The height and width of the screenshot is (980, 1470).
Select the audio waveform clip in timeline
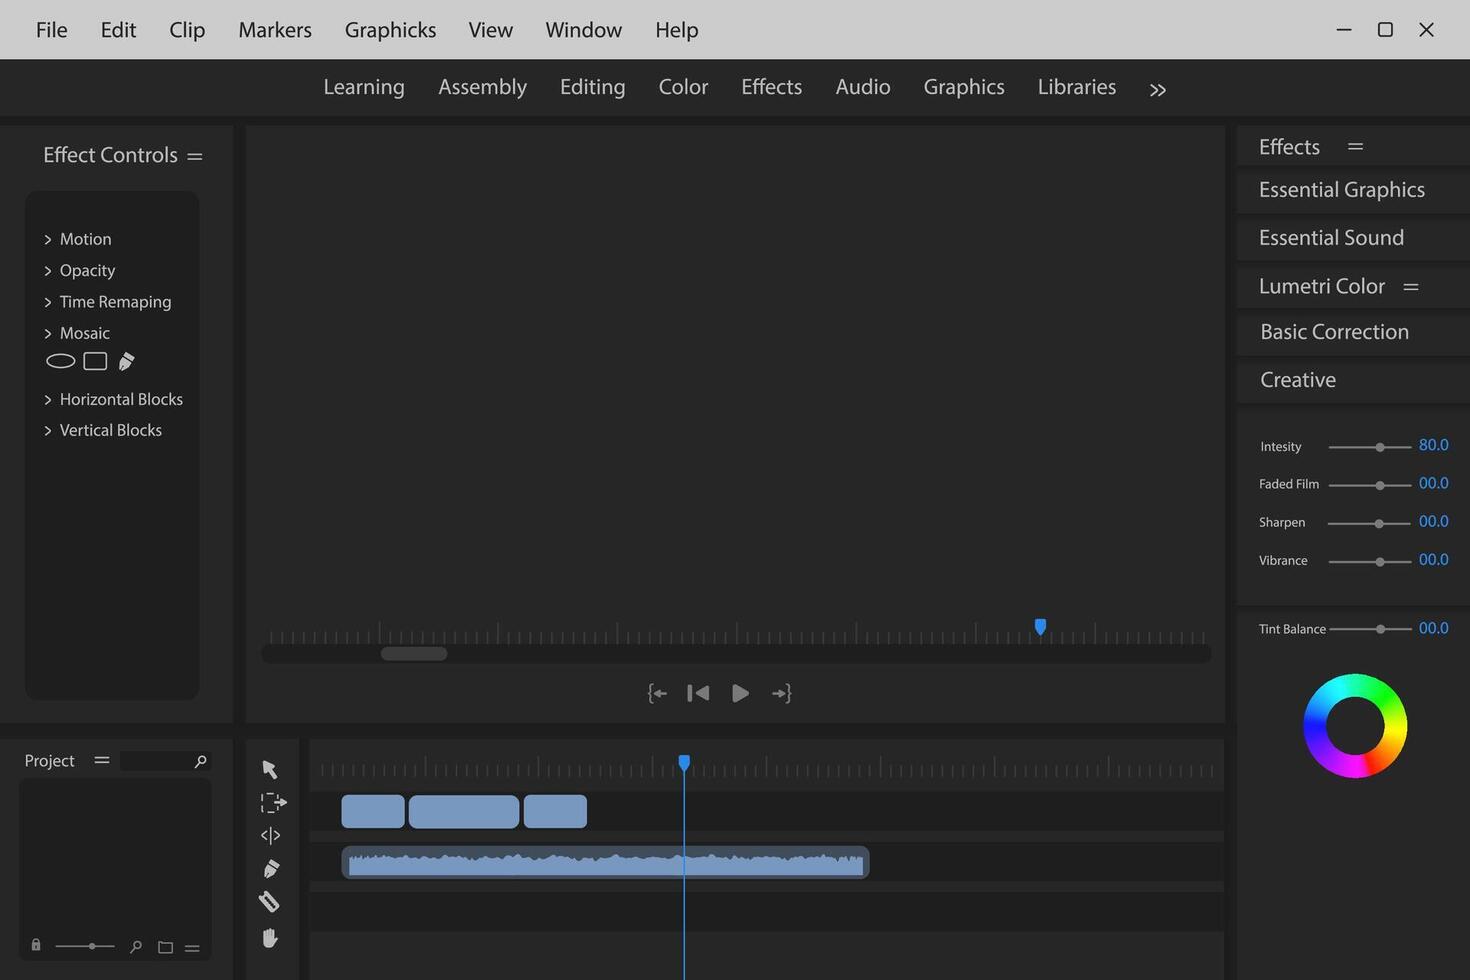[x=605, y=862]
